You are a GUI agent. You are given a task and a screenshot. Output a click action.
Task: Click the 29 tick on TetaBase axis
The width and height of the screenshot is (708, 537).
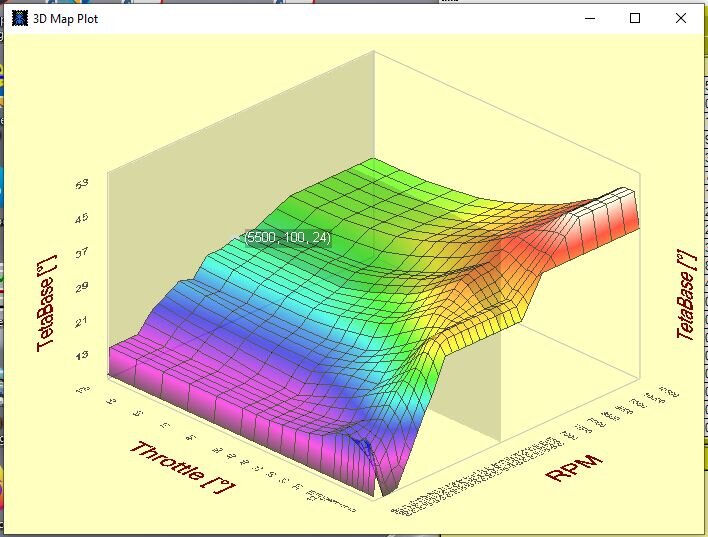click(81, 287)
